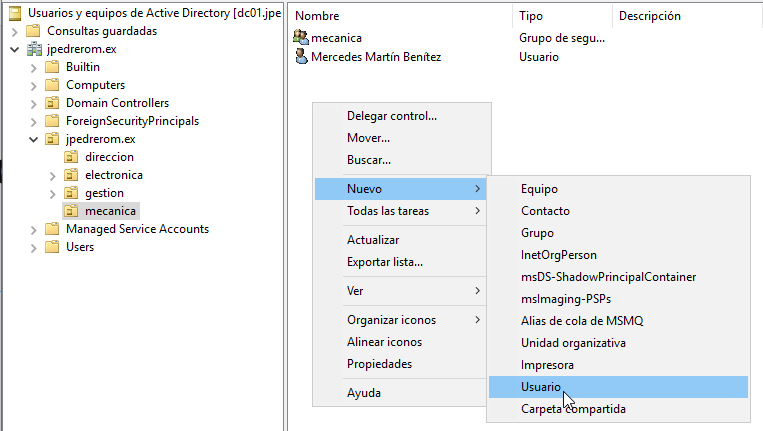Click the gestion organizational unit icon
Viewport: 763px width, 431px height.
[71, 193]
